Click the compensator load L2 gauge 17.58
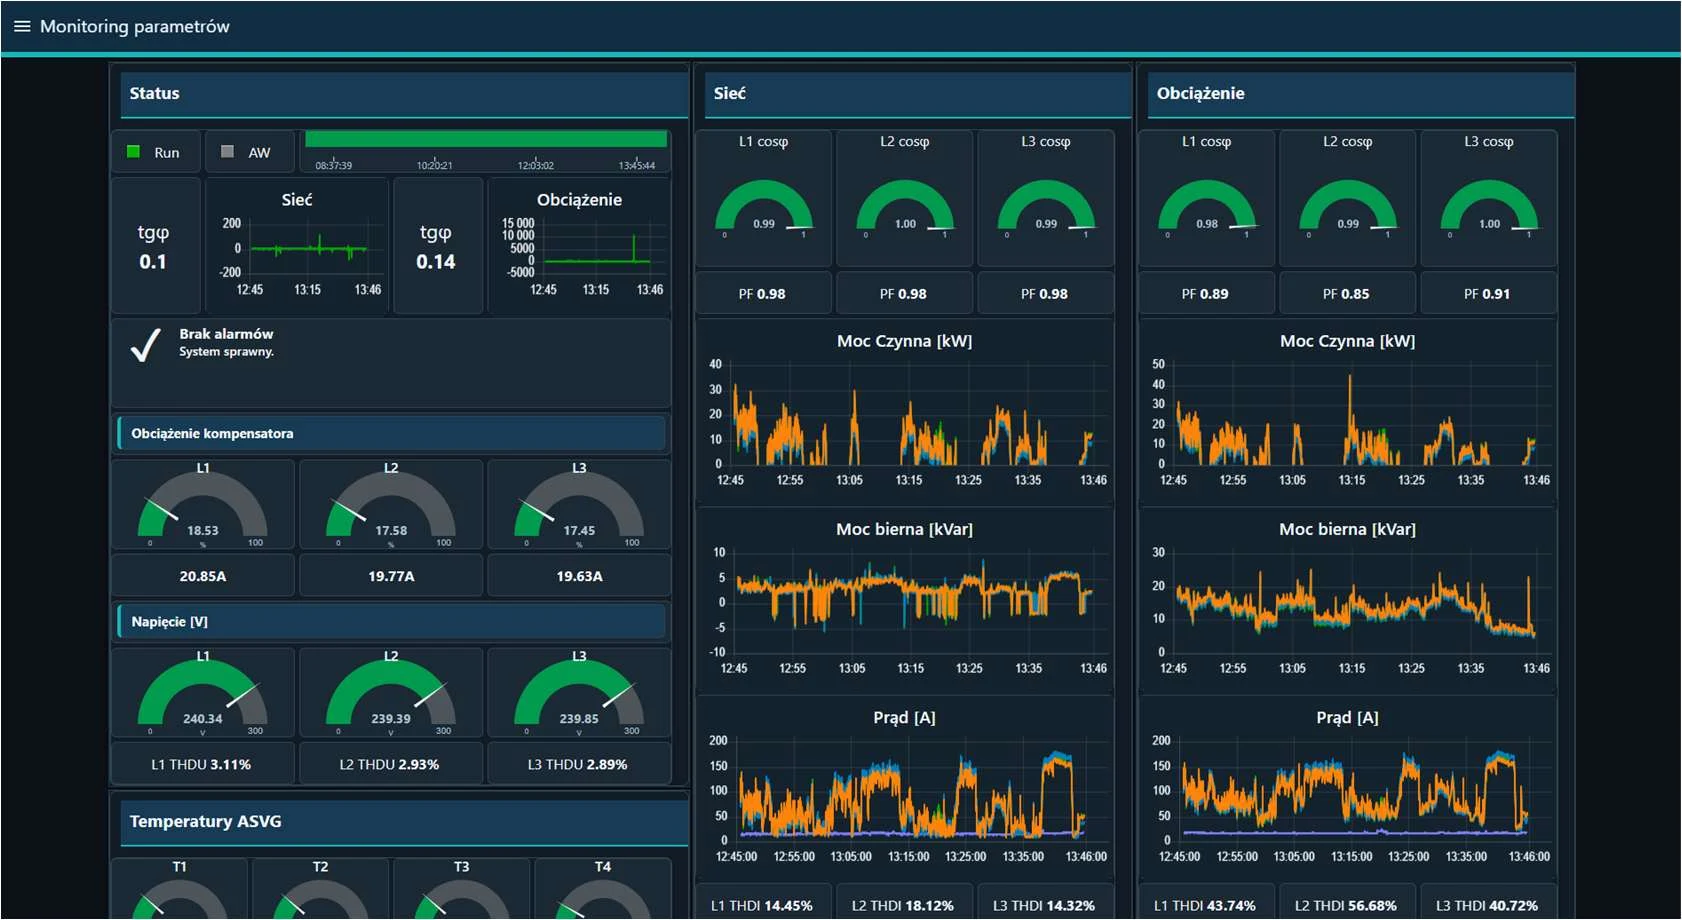The width and height of the screenshot is (1682, 920). coord(391,507)
